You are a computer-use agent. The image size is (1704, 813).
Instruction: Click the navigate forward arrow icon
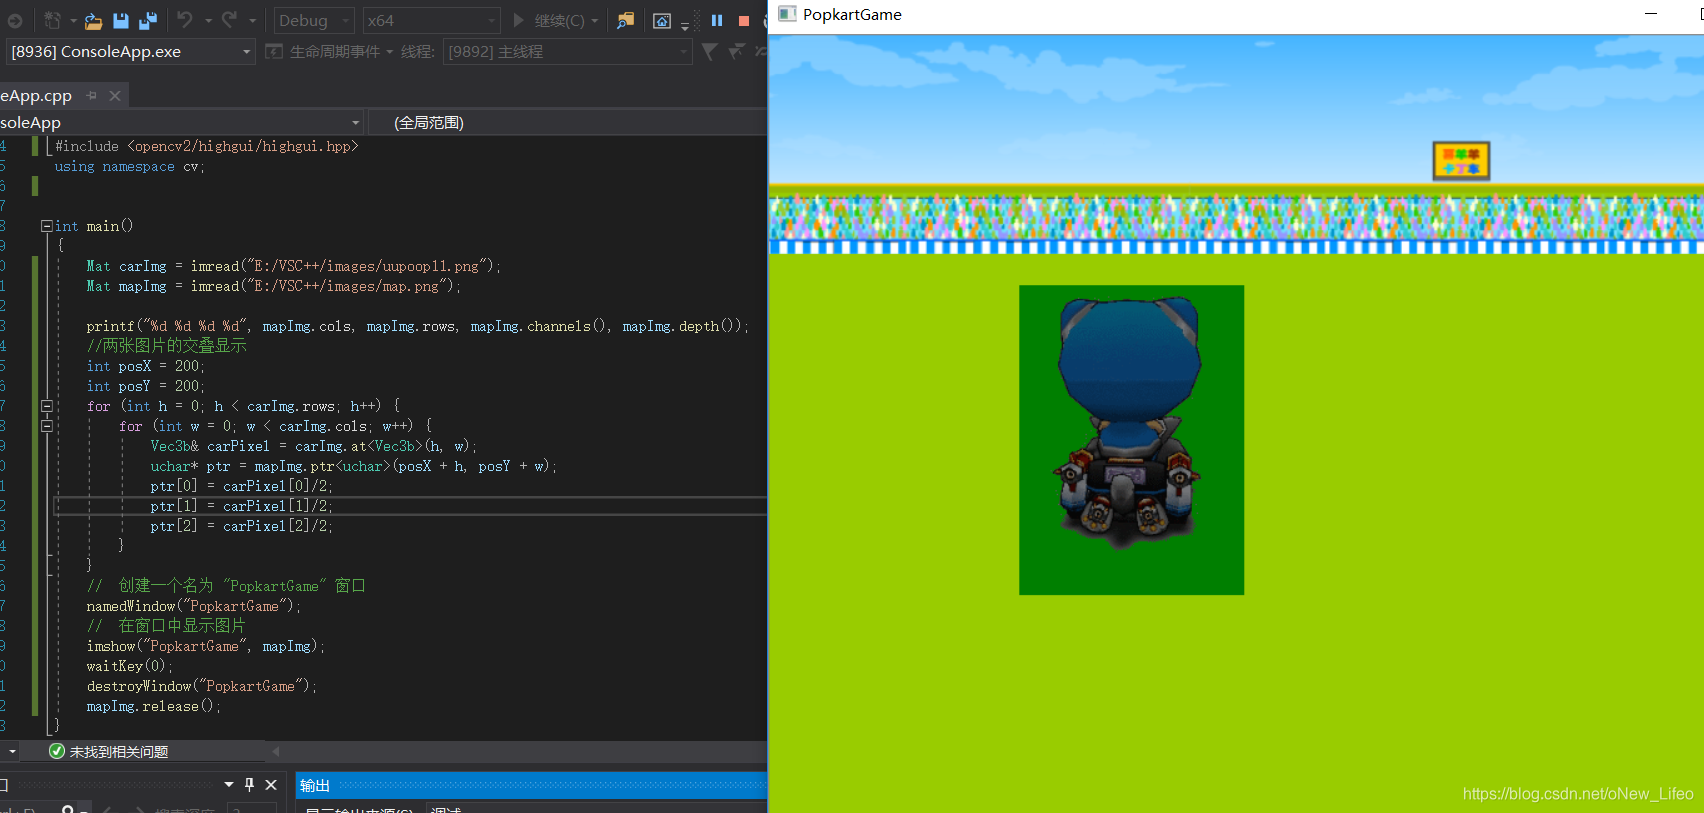(x=14, y=20)
